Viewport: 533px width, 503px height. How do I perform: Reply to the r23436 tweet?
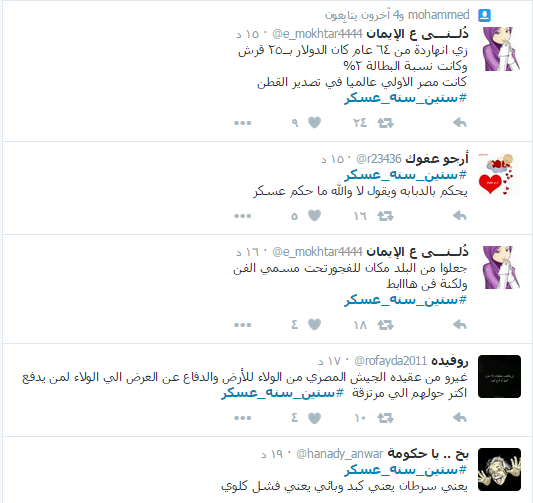(x=460, y=215)
